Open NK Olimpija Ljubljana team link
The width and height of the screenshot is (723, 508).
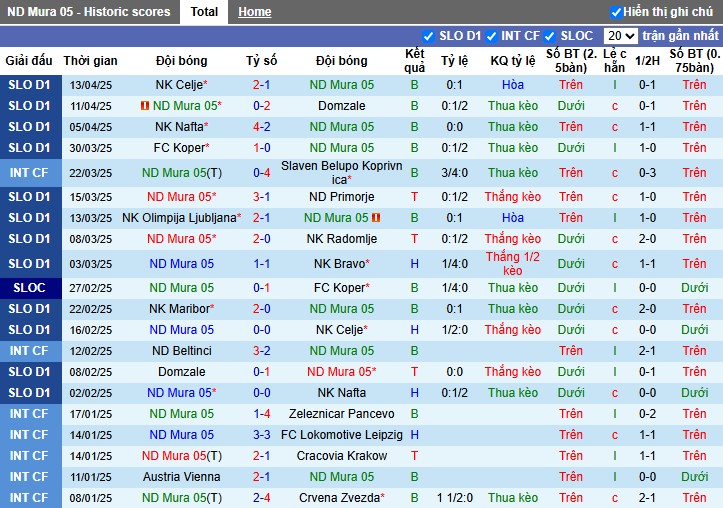pos(179,218)
